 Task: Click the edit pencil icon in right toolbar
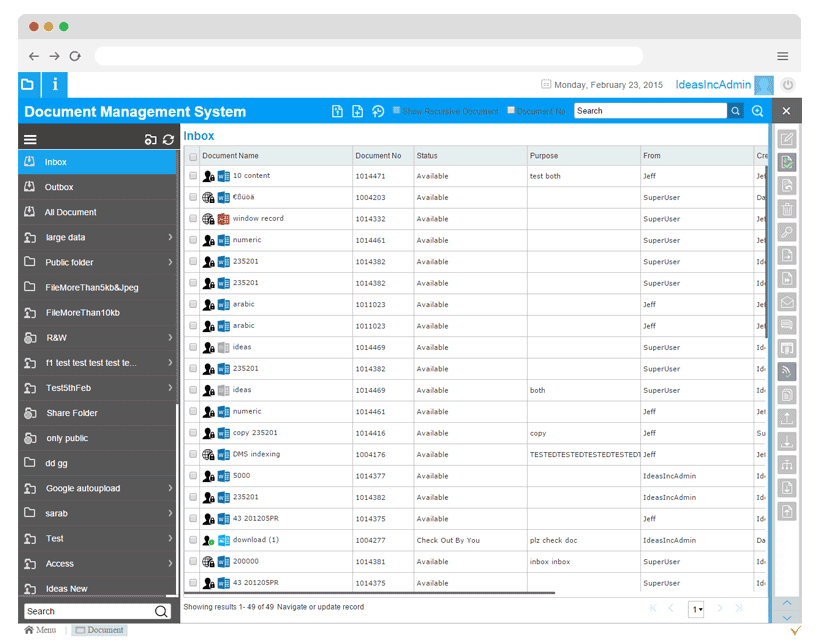pos(787,139)
